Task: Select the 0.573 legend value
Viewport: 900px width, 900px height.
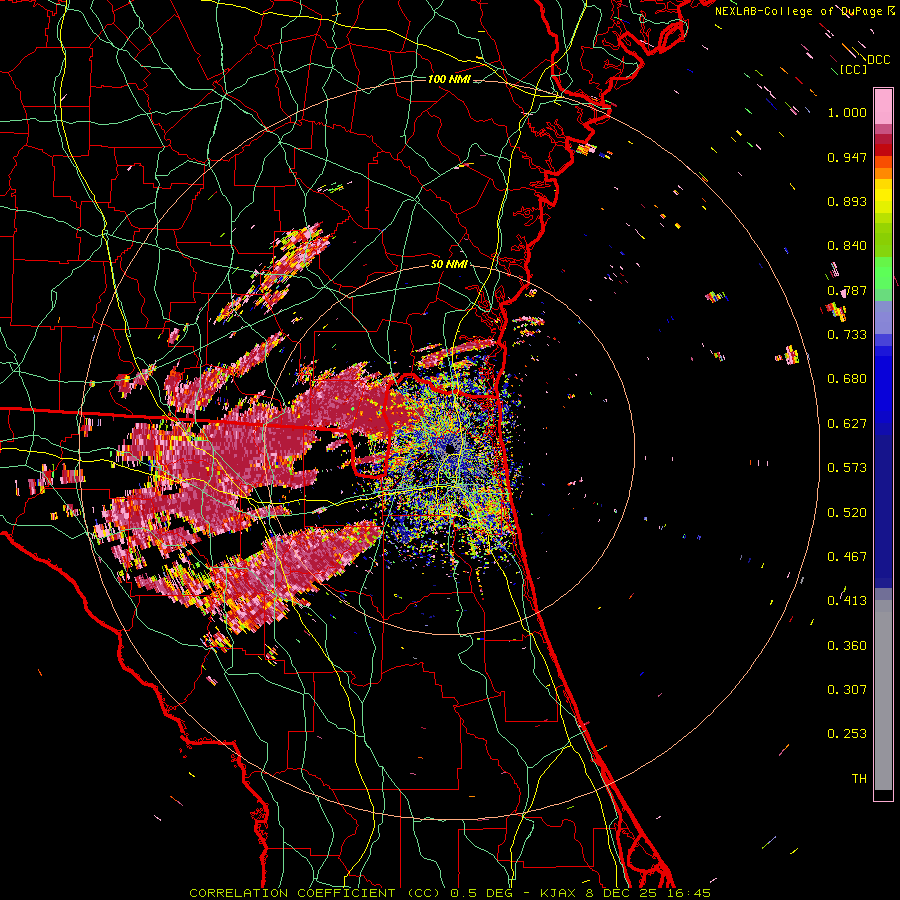Action: (847, 468)
